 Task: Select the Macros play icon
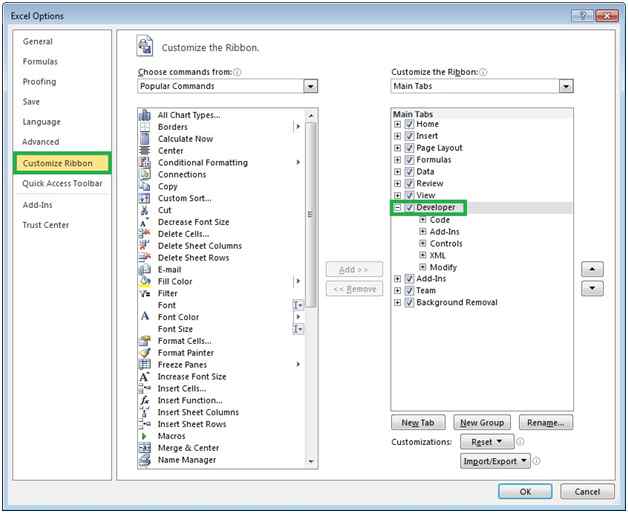coord(145,436)
